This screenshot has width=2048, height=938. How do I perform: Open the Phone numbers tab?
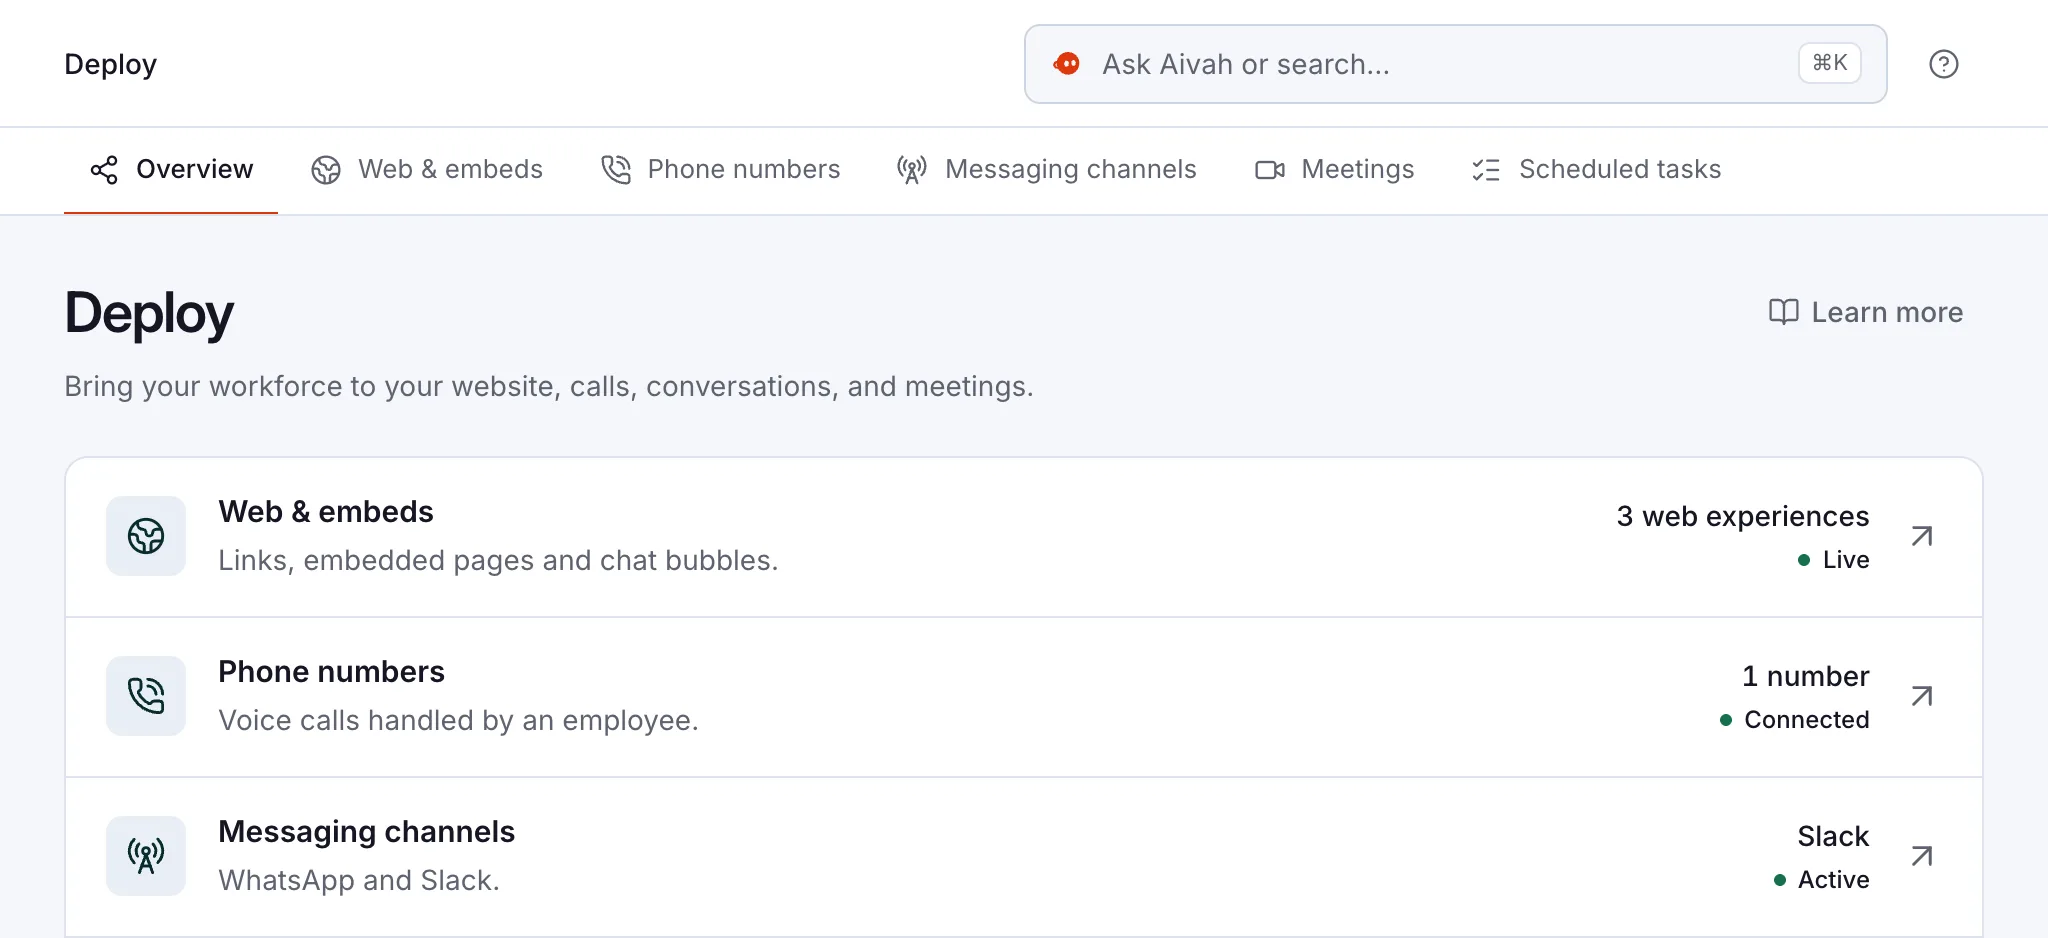720,170
